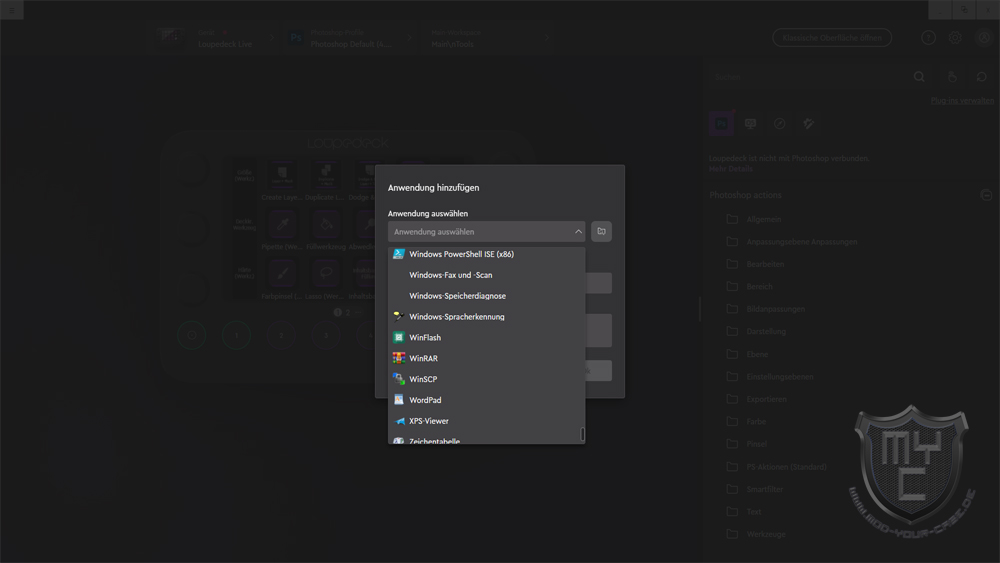Click Klassische Oberfläche öffnen button

[x=832, y=38]
